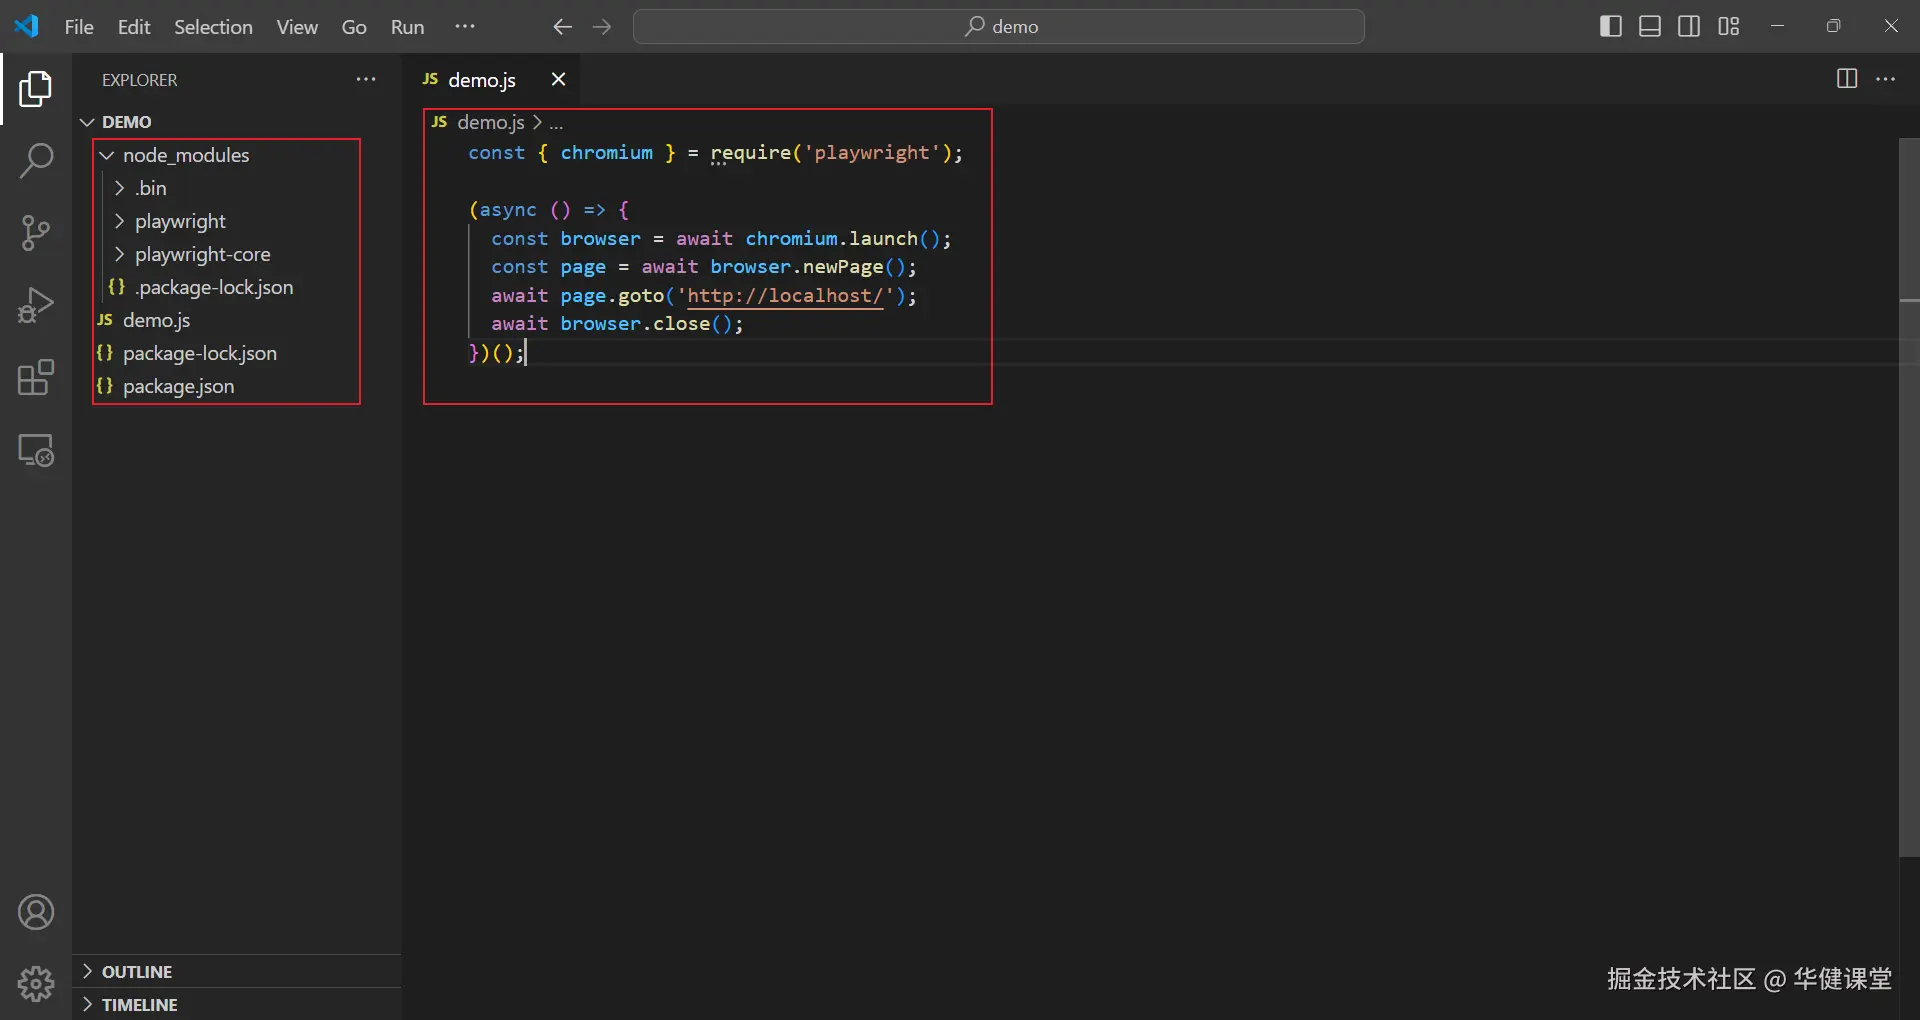The image size is (1920, 1020).
Task: Open the Run and Debug view
Action: click(36, 305)
